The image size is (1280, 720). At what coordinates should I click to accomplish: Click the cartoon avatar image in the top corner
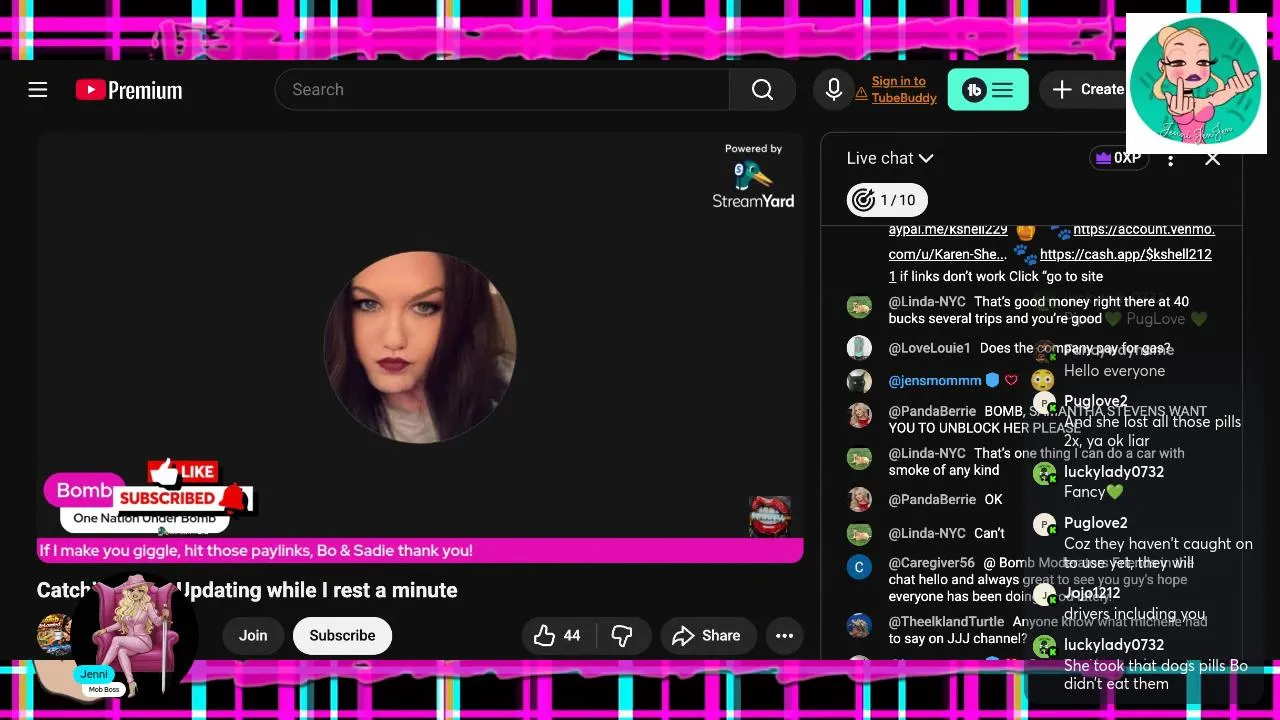1196,84
